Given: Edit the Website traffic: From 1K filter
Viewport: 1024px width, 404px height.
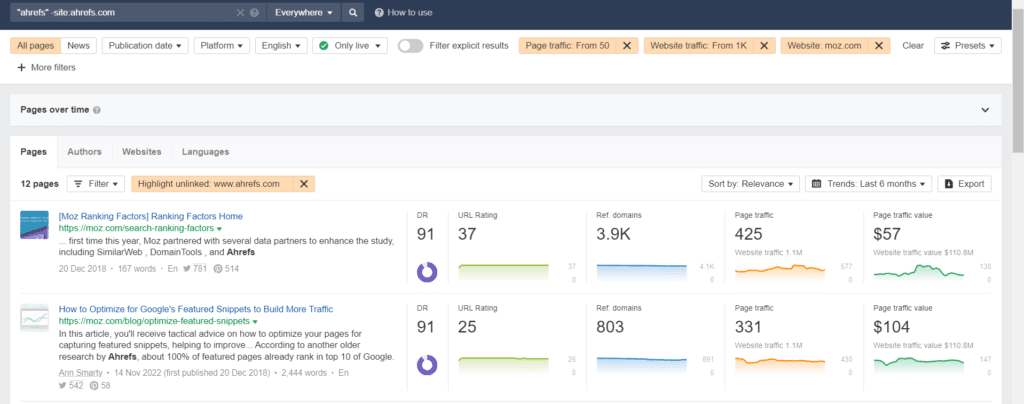Looking at the screenshot, I should pos(698,46).
